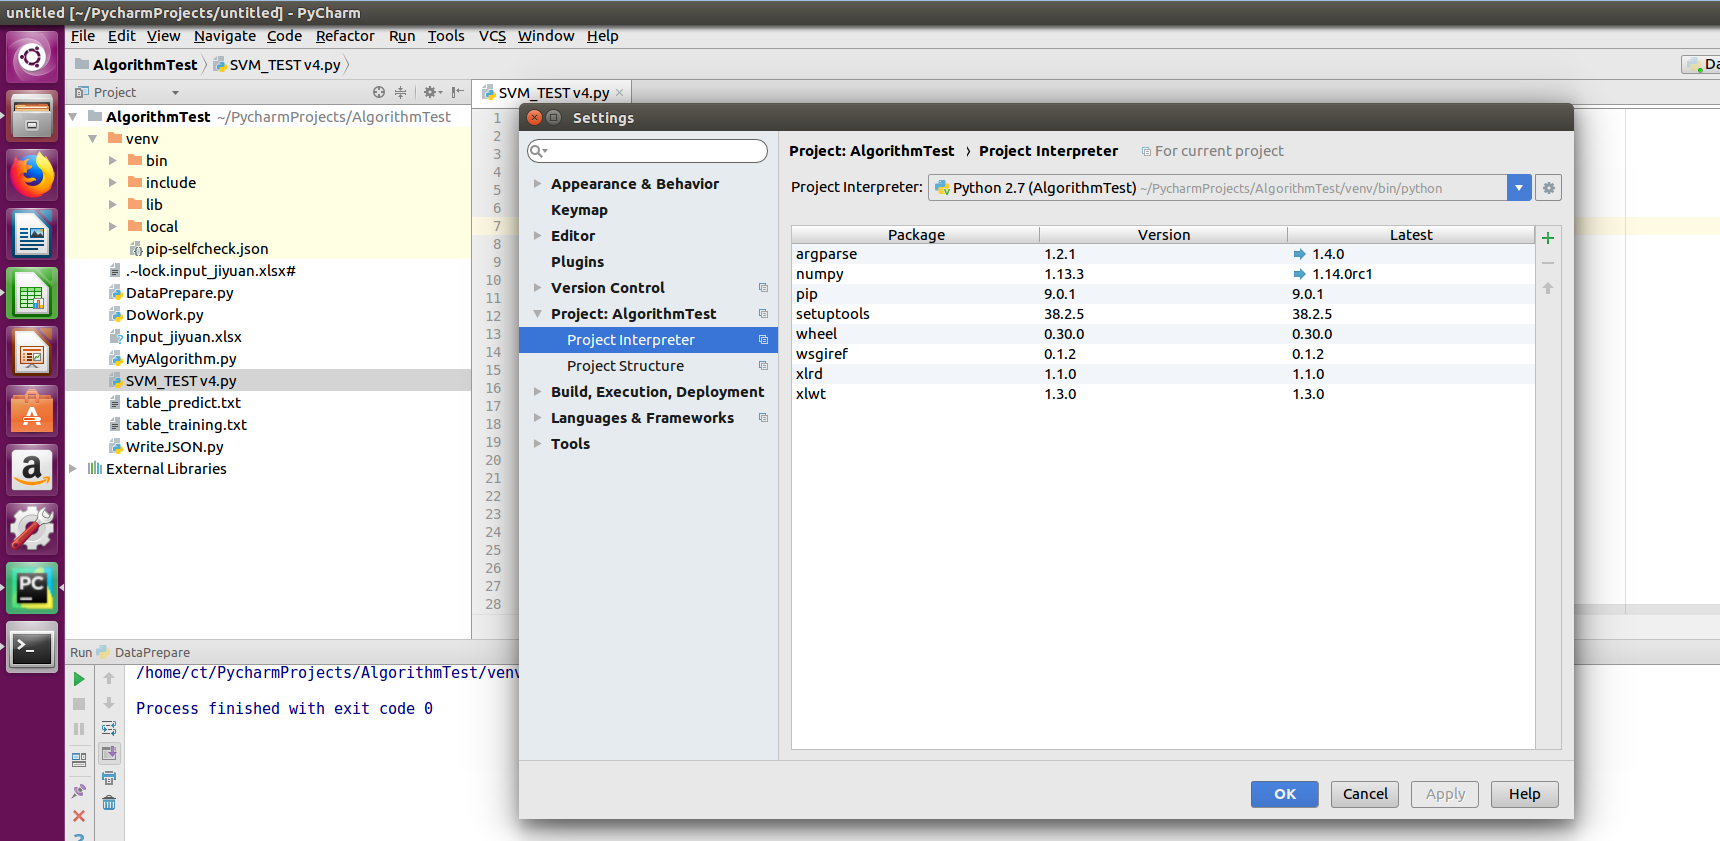Viewport: 1720px width, 841px height.
Task: Close SVM_TEST v4.py editor tab
Action: pos(620,93)
